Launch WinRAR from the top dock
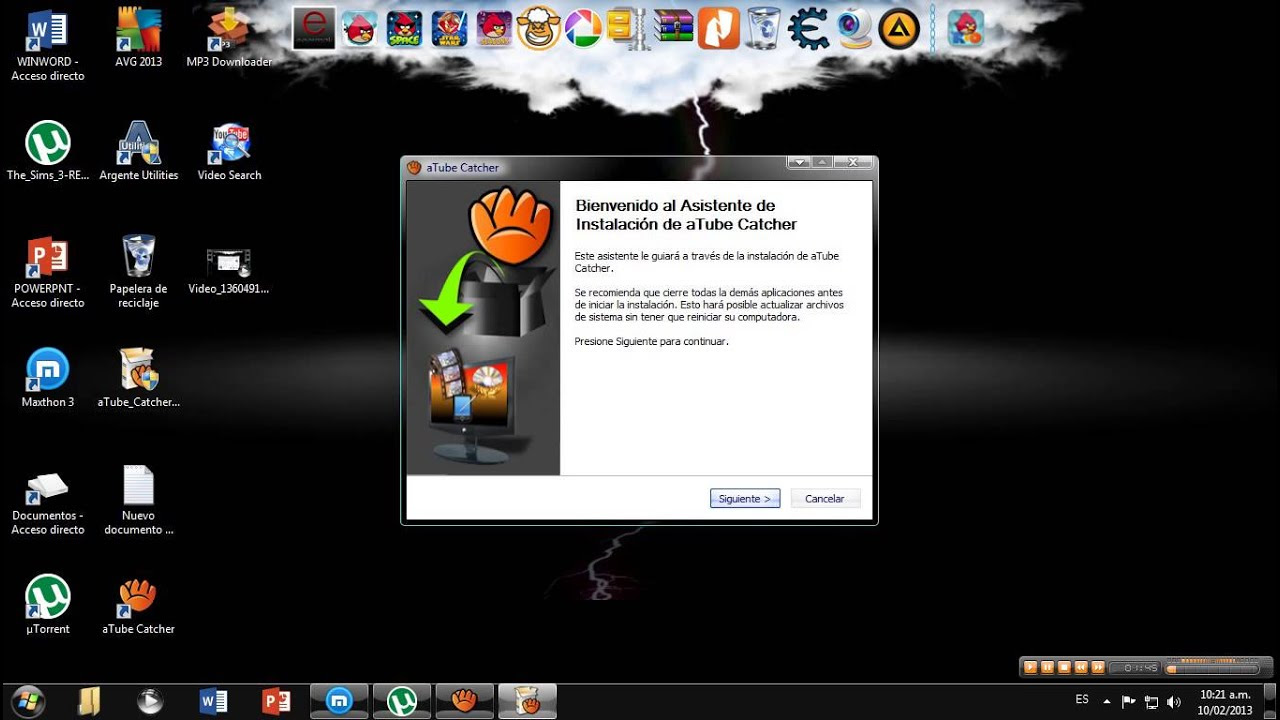Viewport: 1280px width, 720px height. point(673,29)
